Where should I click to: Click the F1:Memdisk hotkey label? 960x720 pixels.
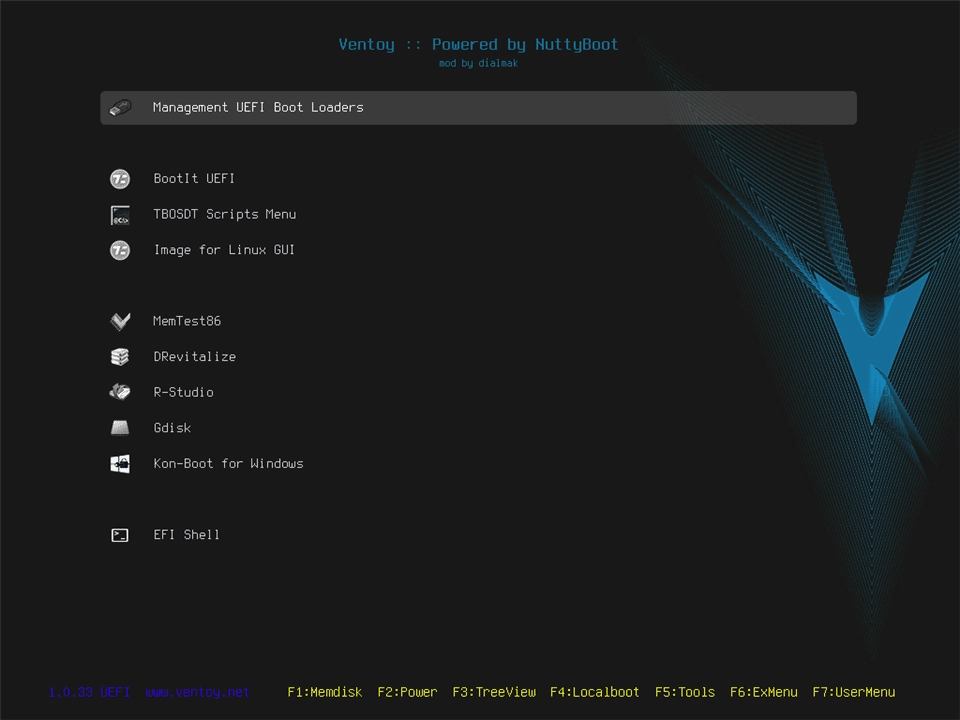pos(324,692)
